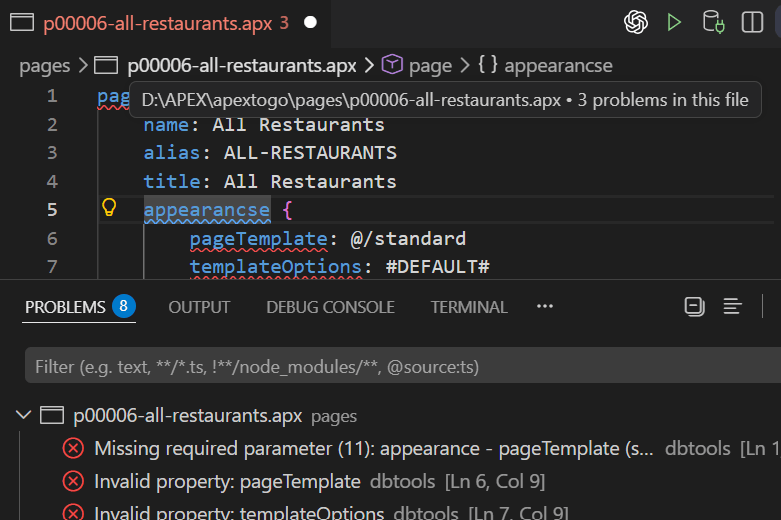Click the lightbulb quick fix on line 5
Viewport: 781px width, 520px height.
pos(109,208)
